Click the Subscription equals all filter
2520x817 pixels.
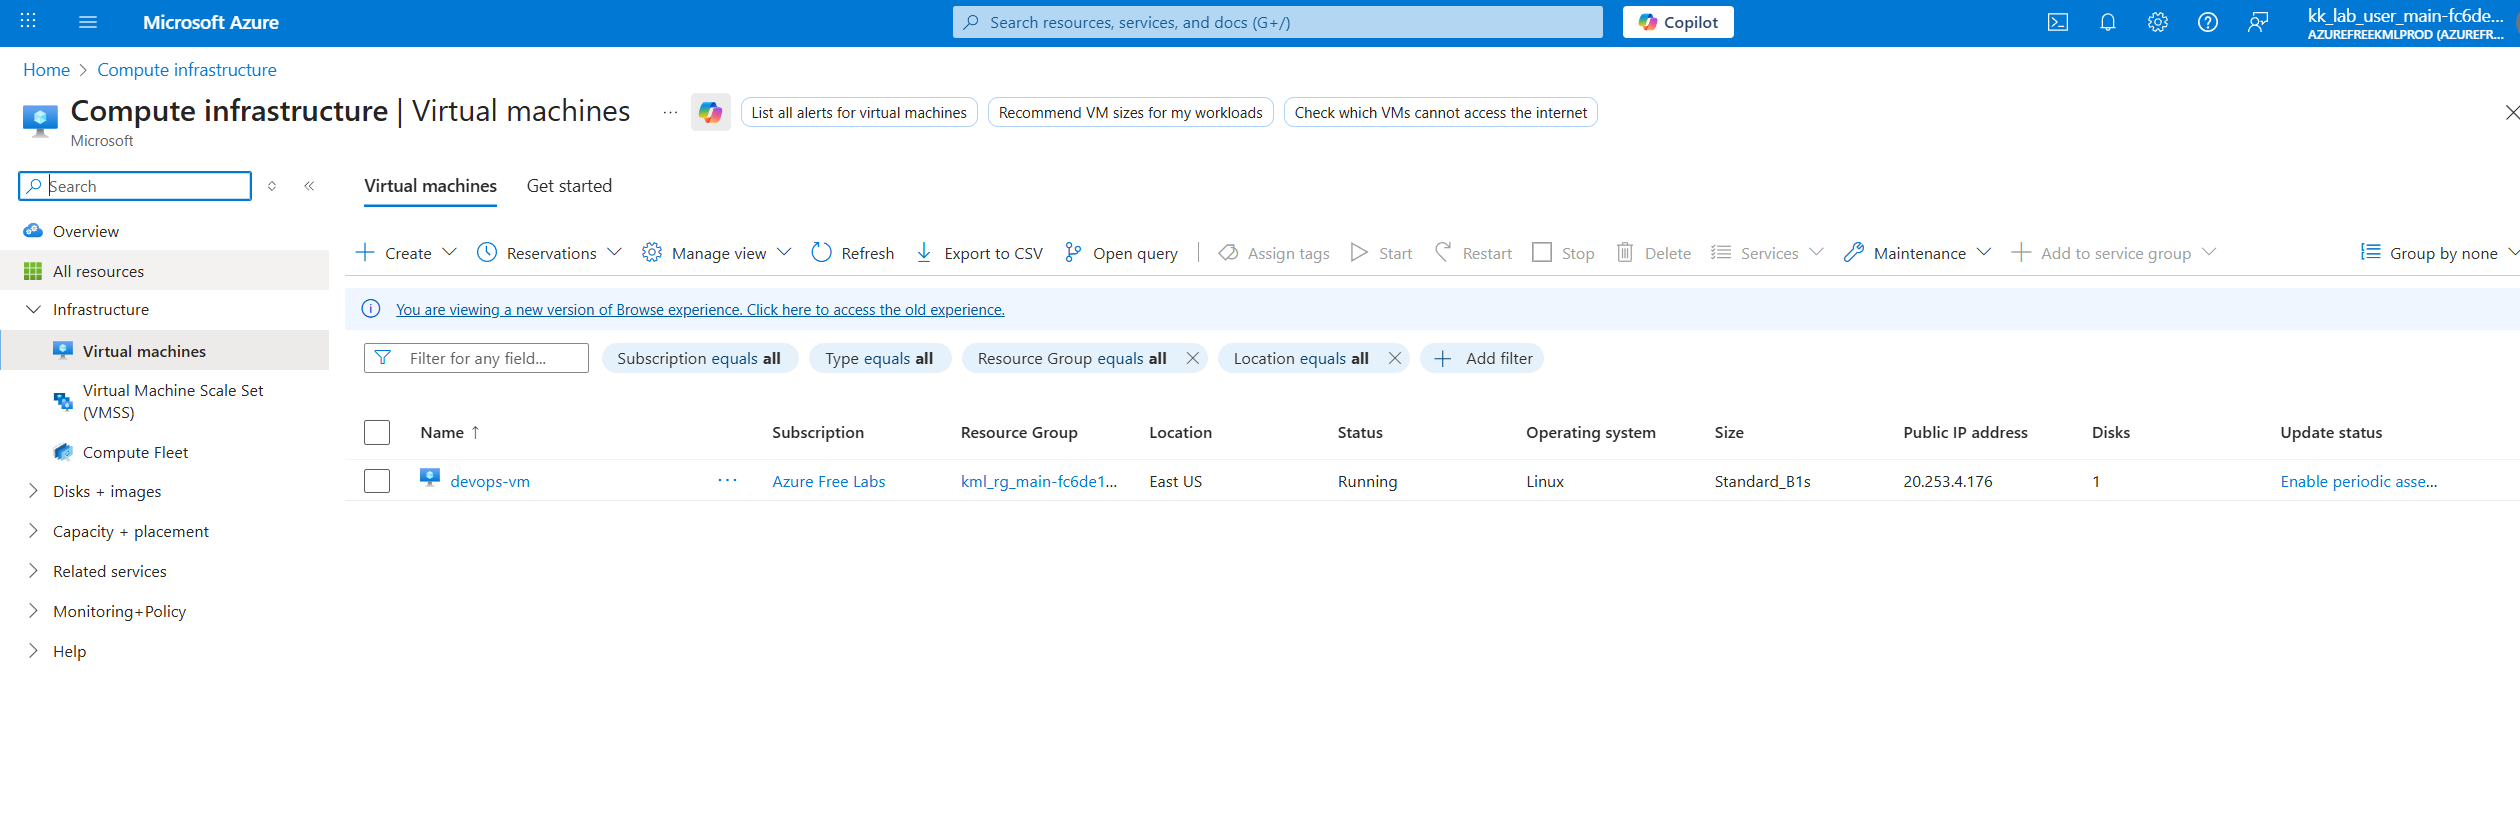click(x=699, y=358)
